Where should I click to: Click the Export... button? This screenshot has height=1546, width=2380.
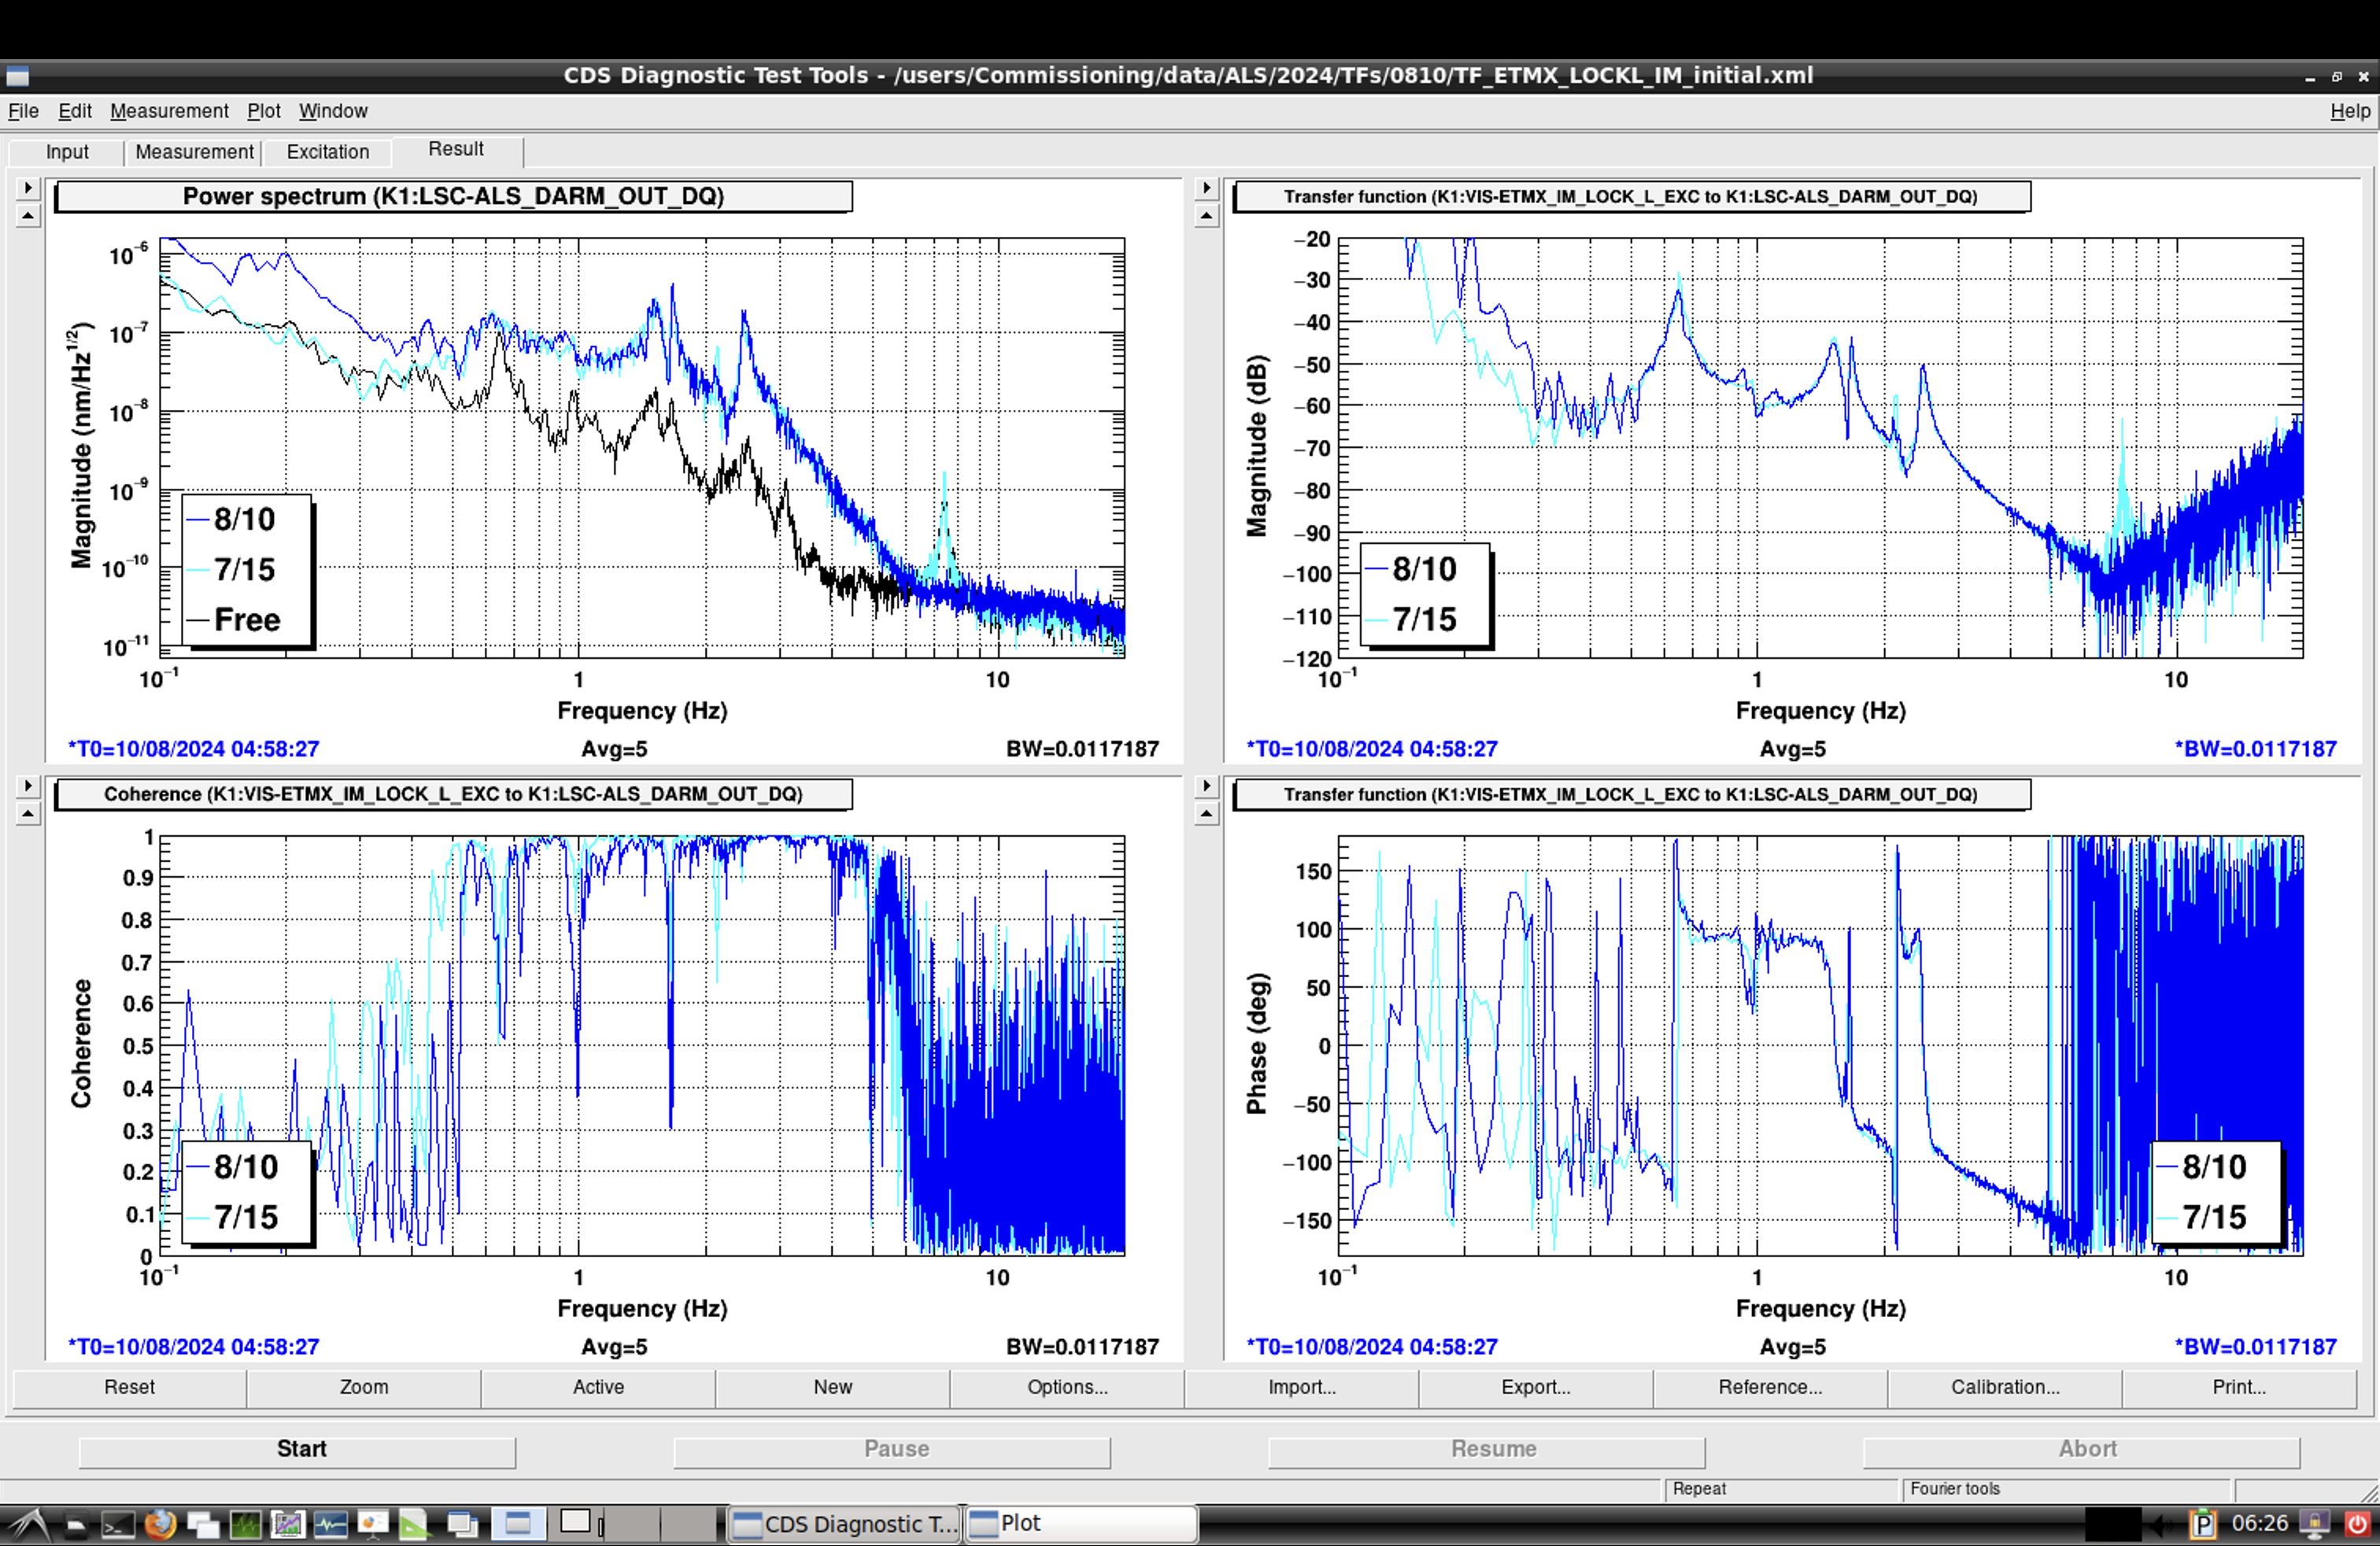point(1535,1387)
